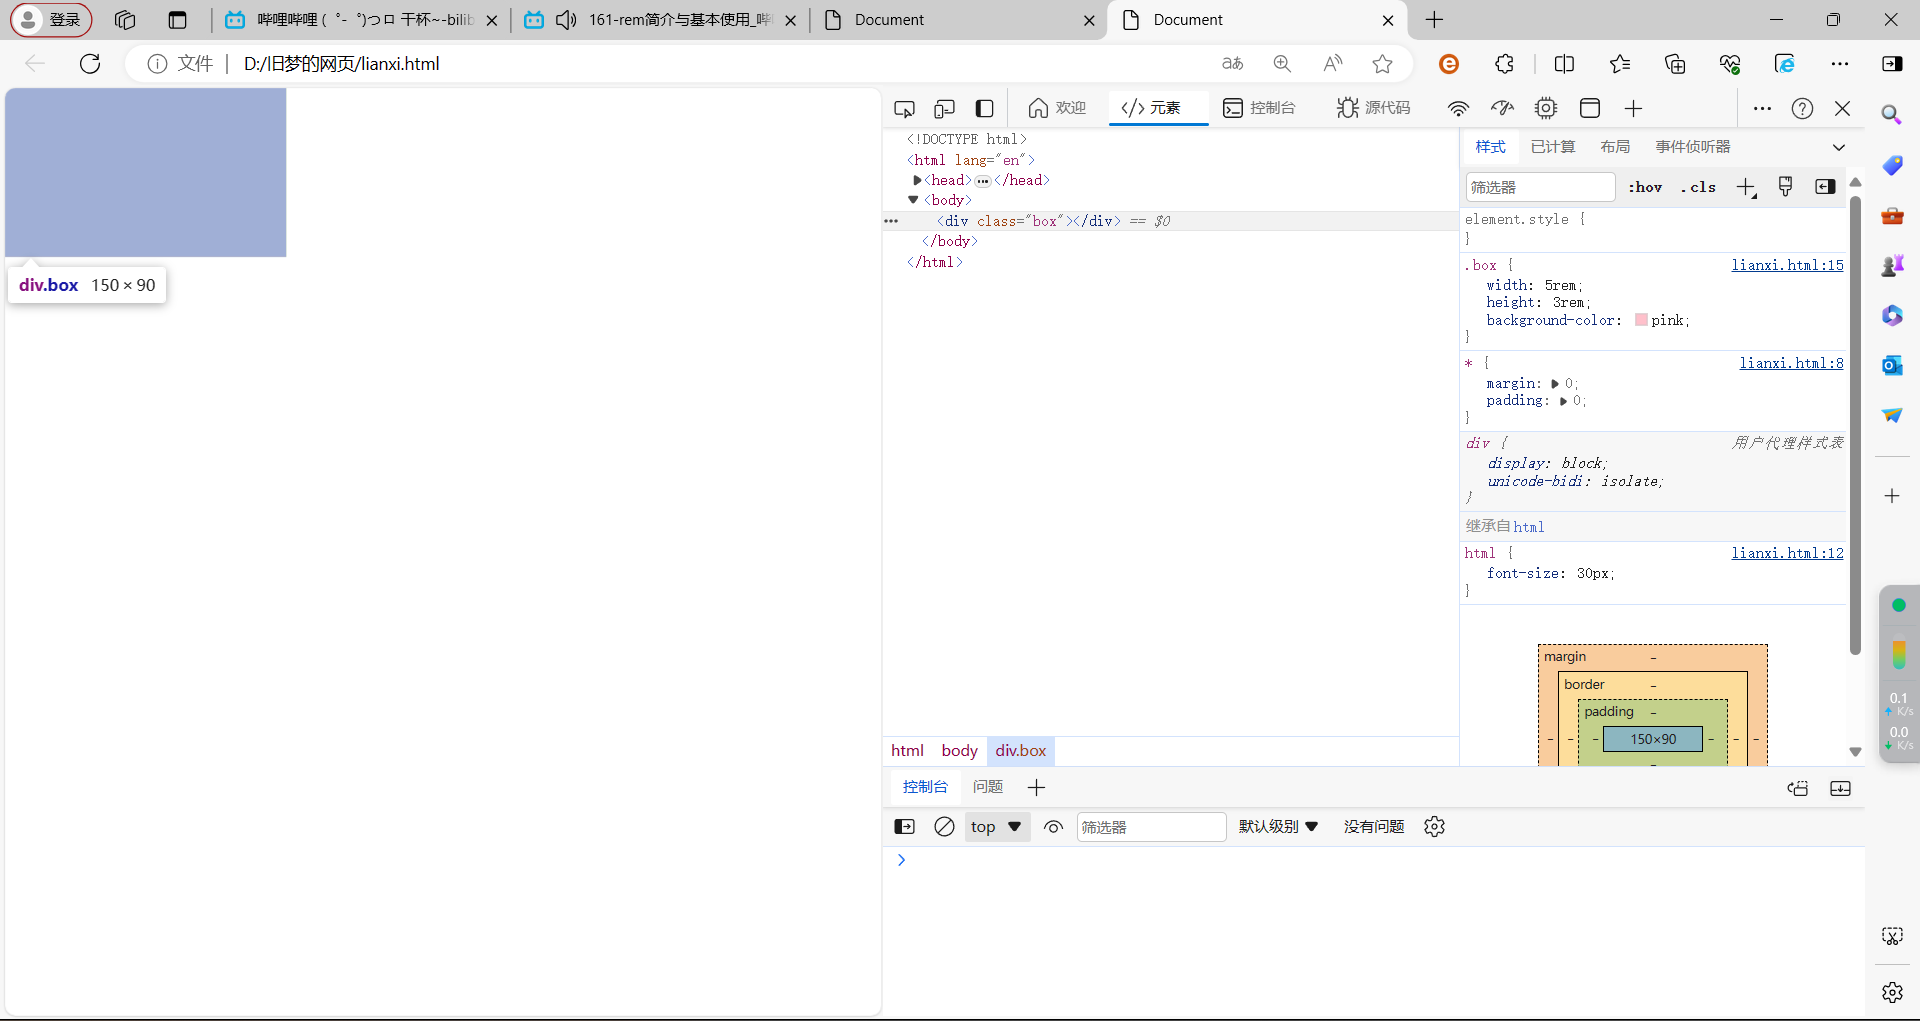
Task: Refresh the page with reload icon
Action: coord(90,63)
